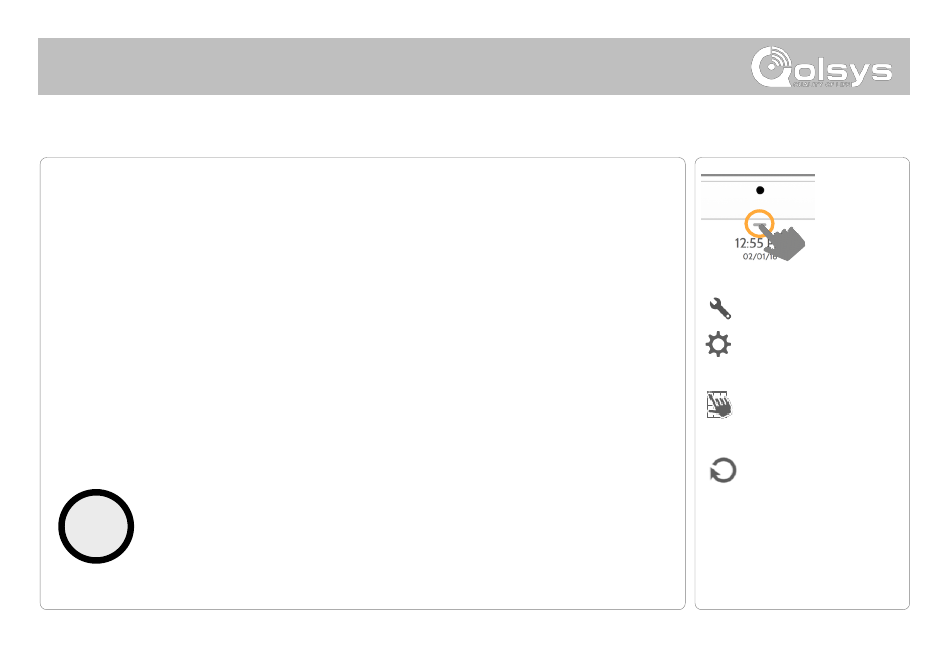Click the wrench icon
Viewport: 950px width, 659px height.
[720, 308]
